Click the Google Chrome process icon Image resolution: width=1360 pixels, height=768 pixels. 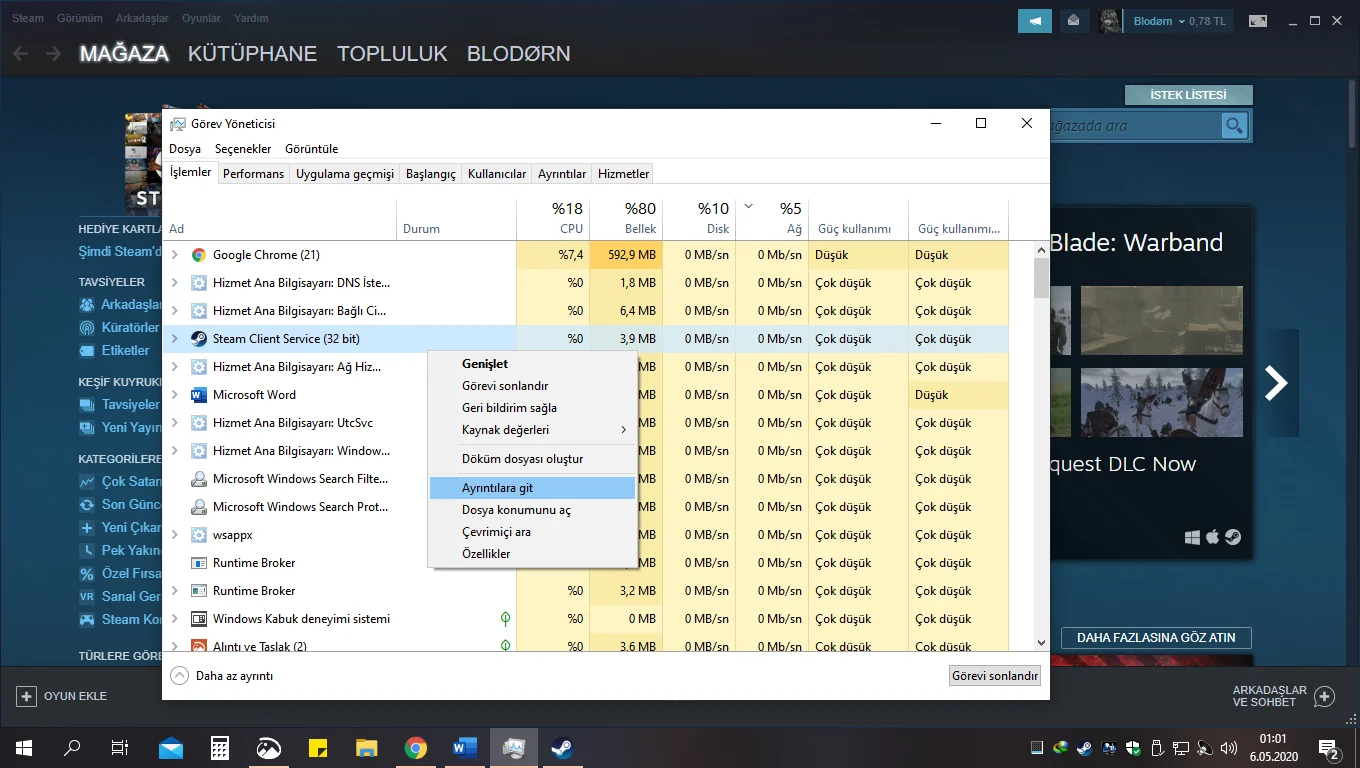pos(199,255)
